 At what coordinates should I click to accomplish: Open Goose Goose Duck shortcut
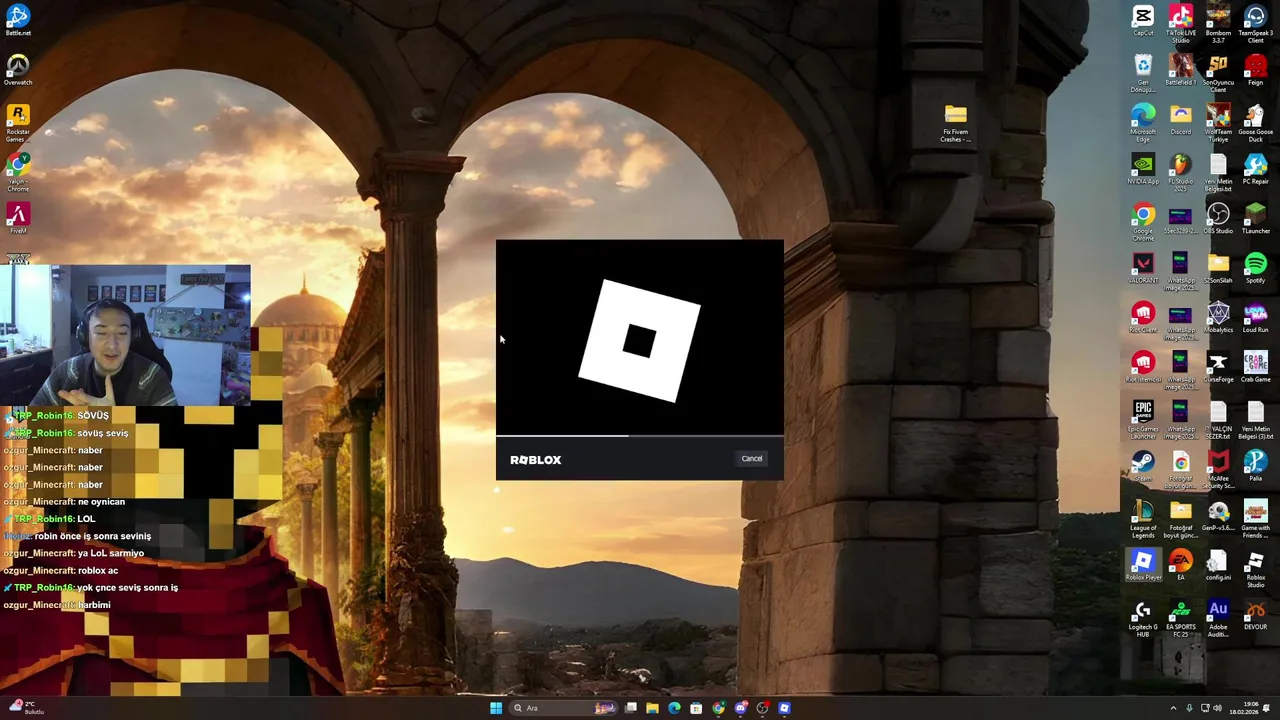pyautogui.click(x=1255, y=123)
